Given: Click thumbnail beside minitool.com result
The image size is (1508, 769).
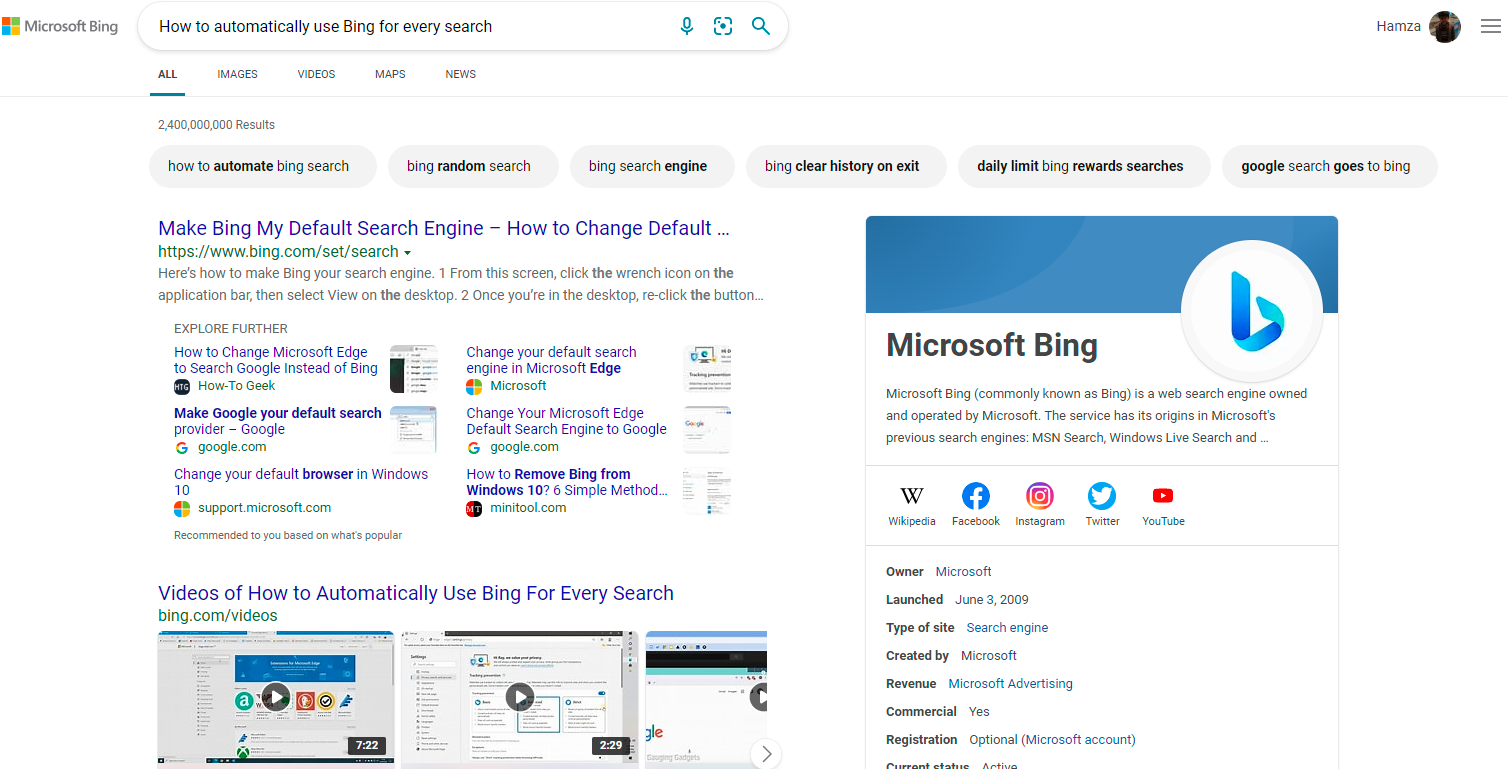Looking at the screenshot, I should pos(707,491).
